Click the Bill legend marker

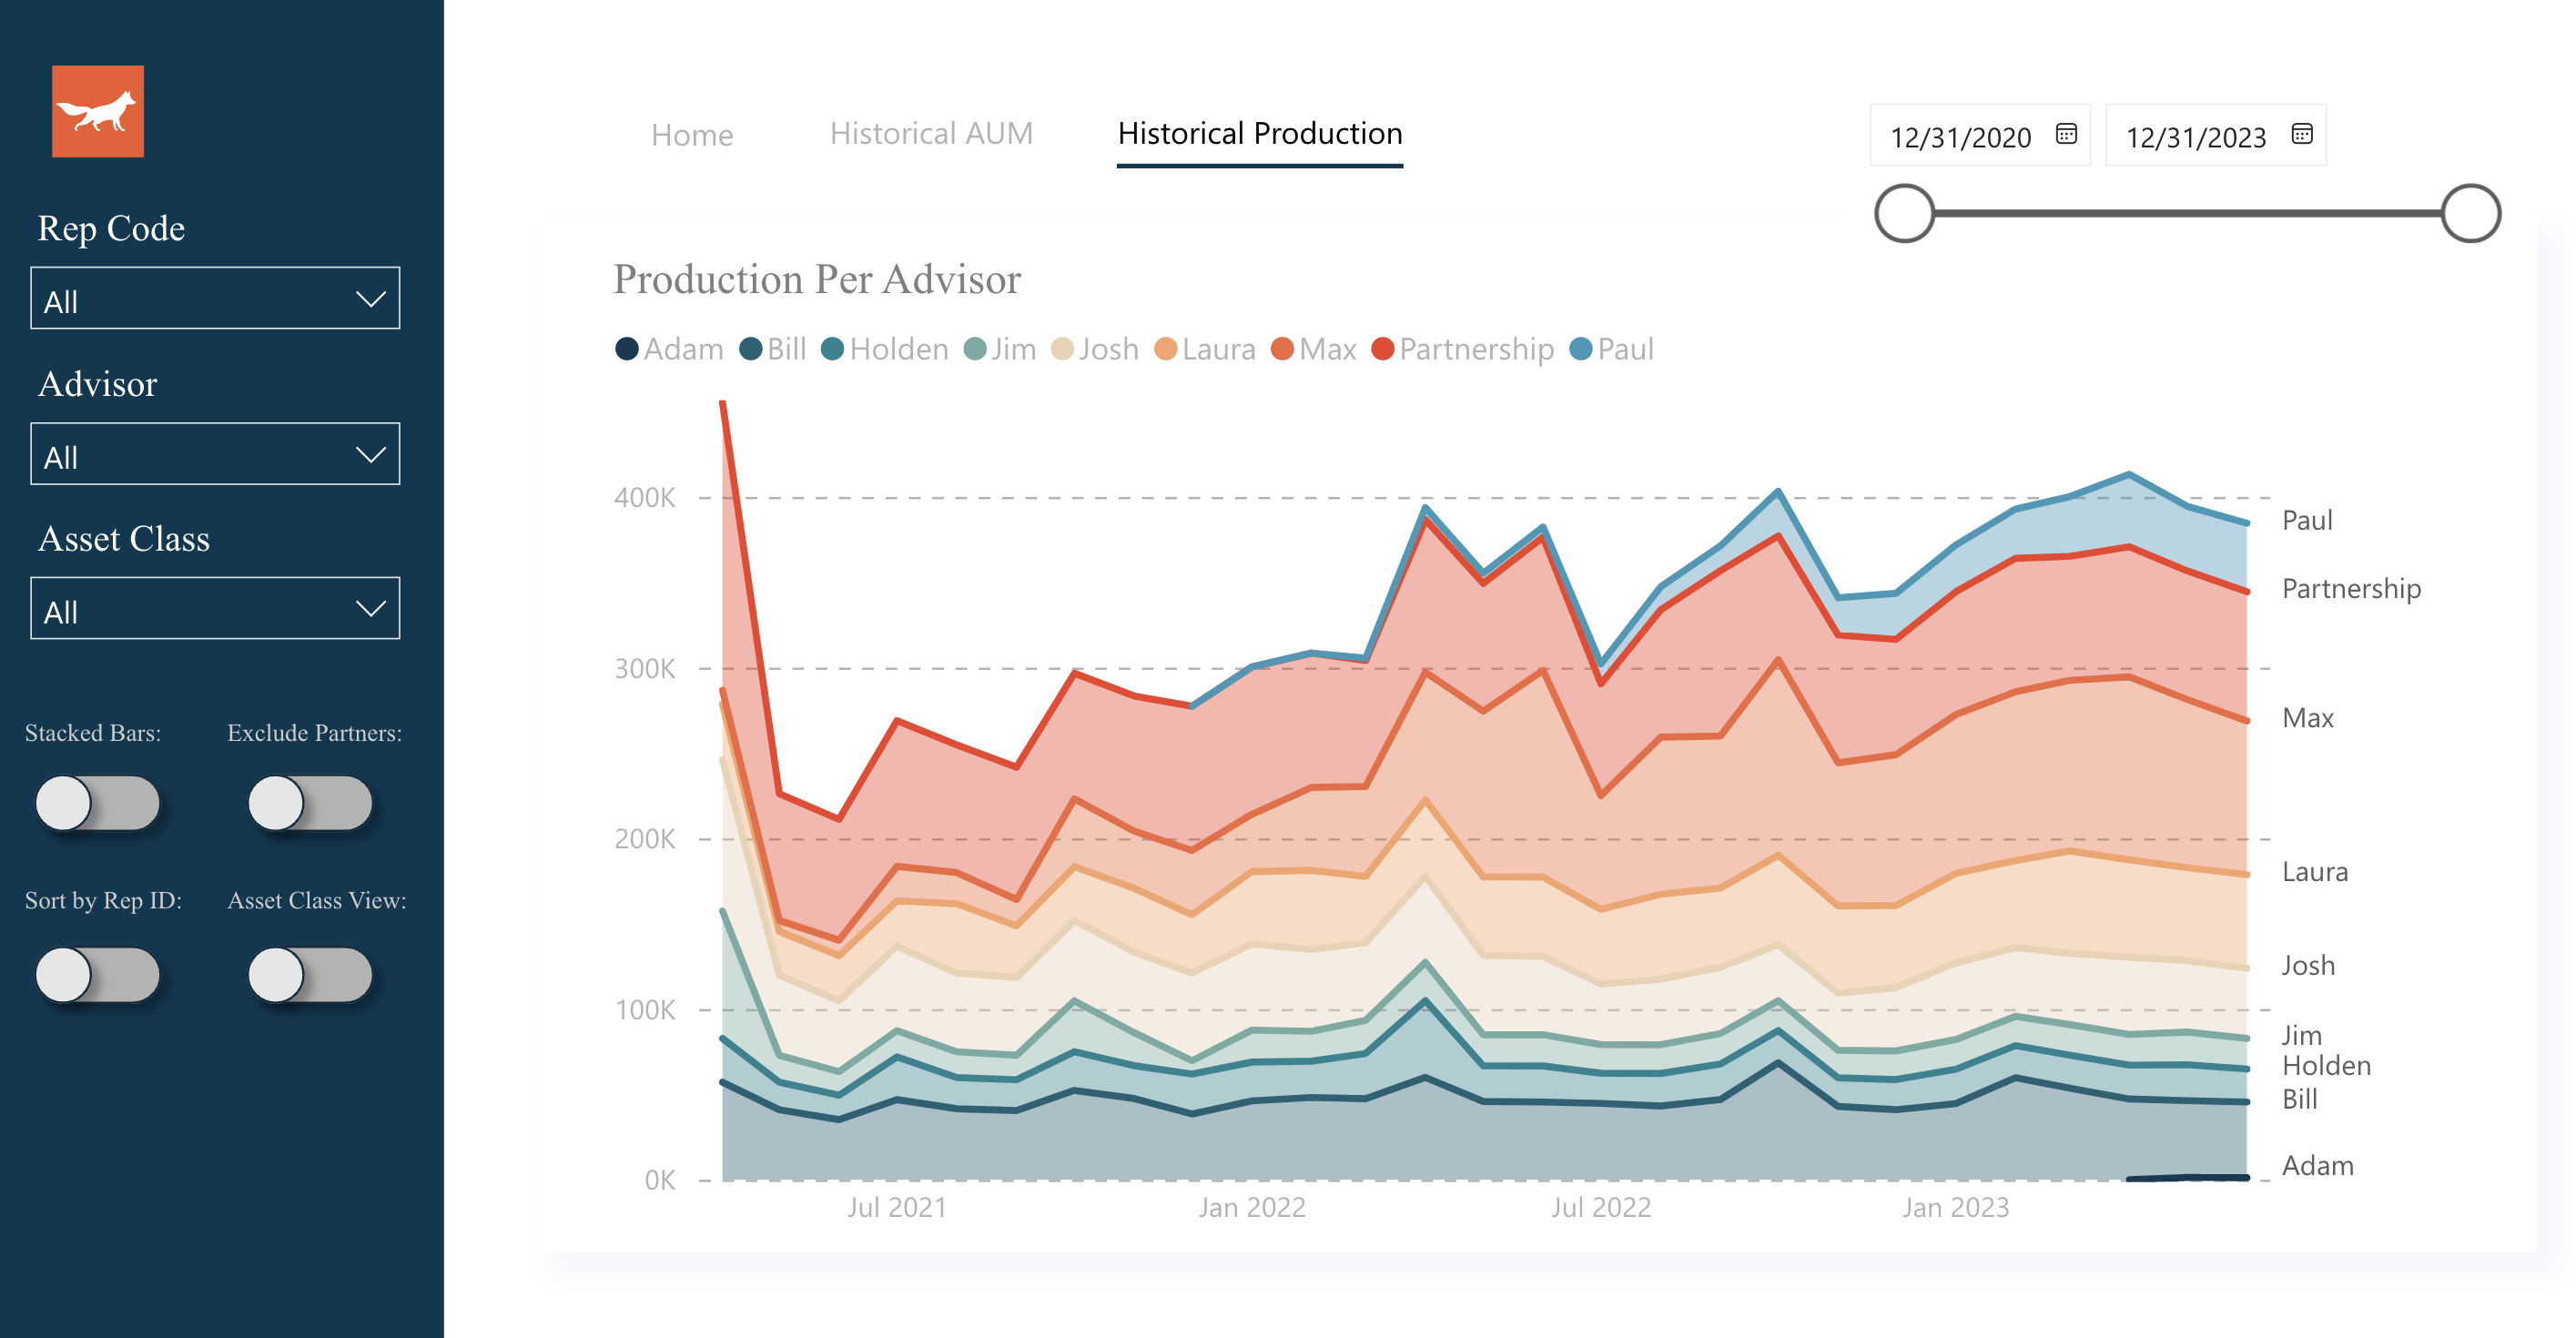click(750, 349)
